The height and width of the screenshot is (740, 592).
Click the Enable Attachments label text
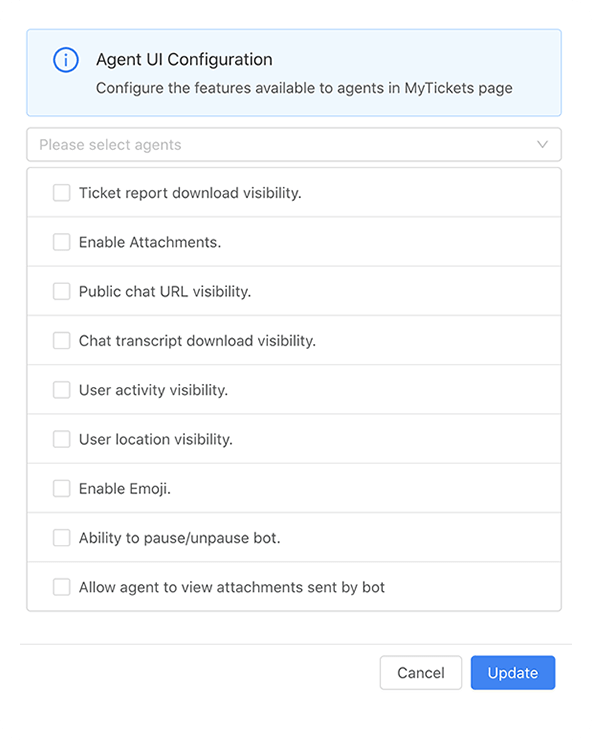point(150,242)
